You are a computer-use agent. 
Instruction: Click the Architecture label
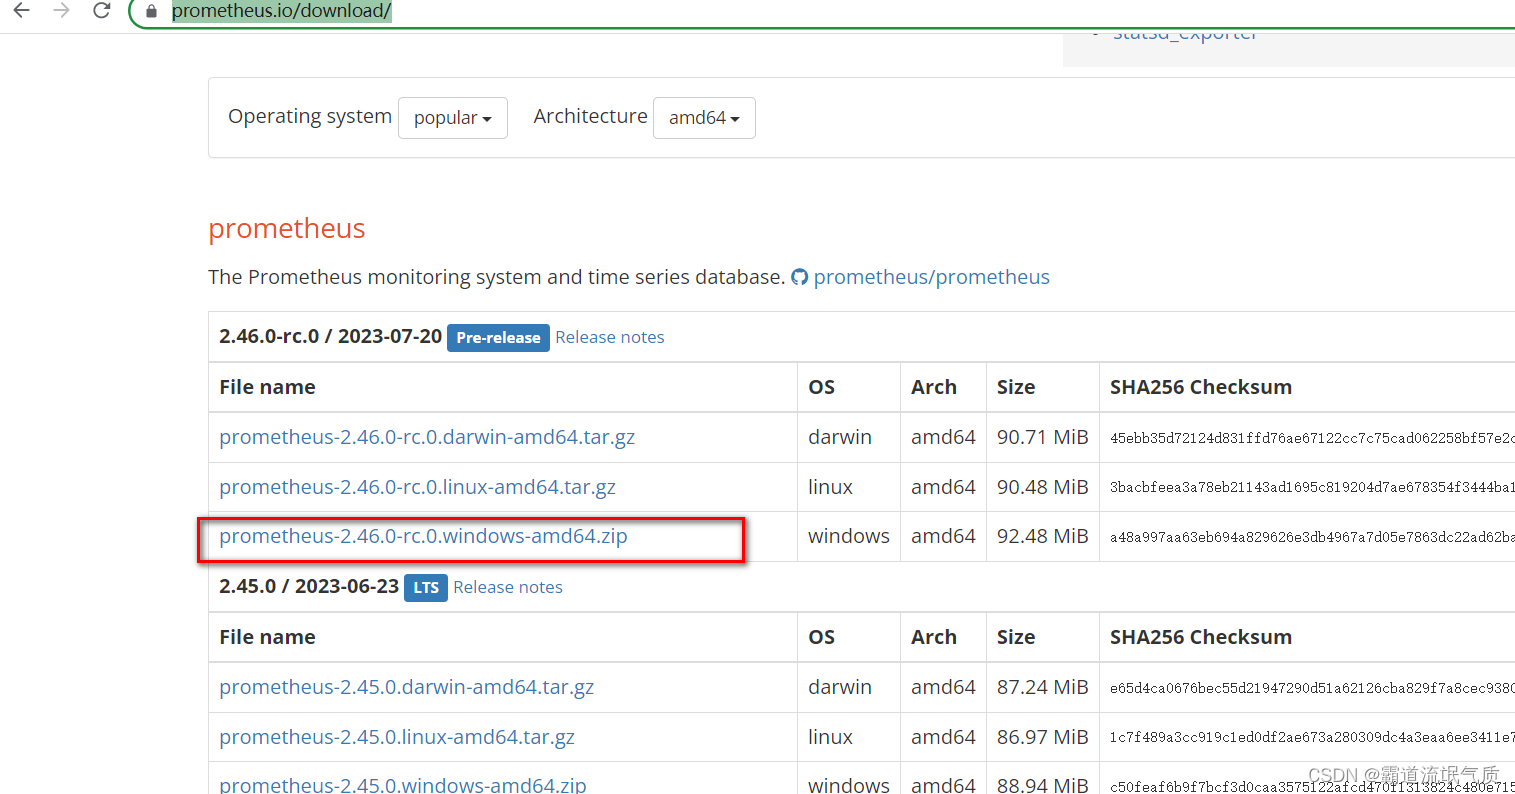pyautogui.click(x=590, y=116)
